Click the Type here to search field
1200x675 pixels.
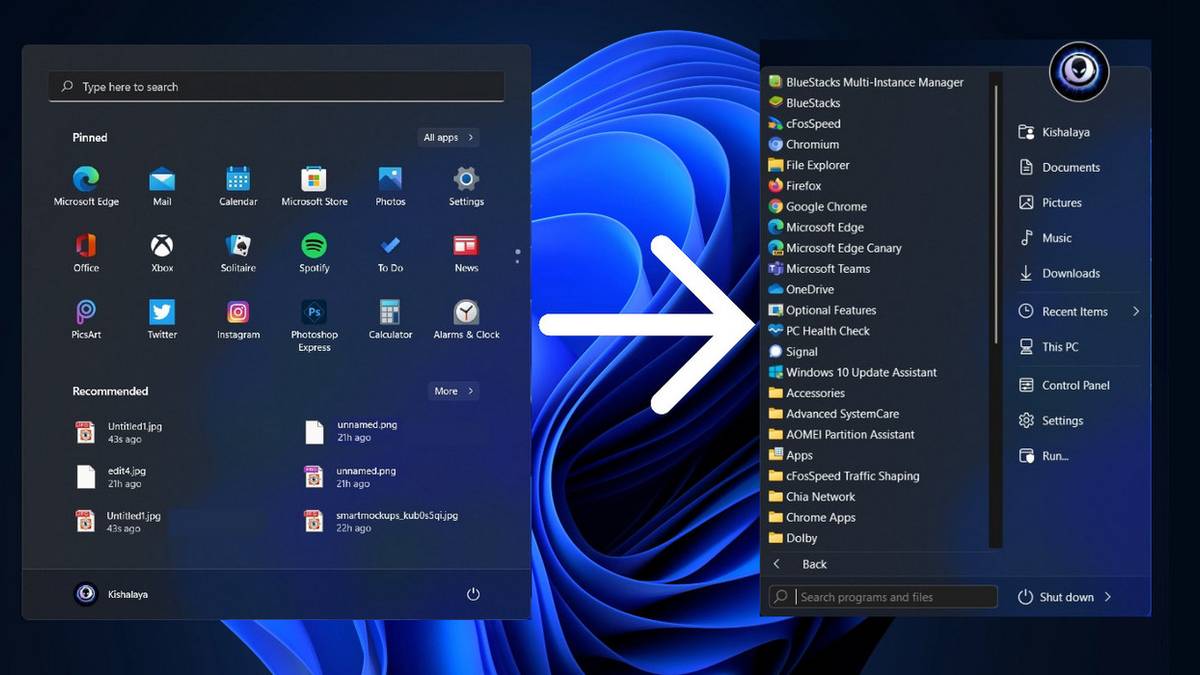pyautogui.click(x=276, y=87)
